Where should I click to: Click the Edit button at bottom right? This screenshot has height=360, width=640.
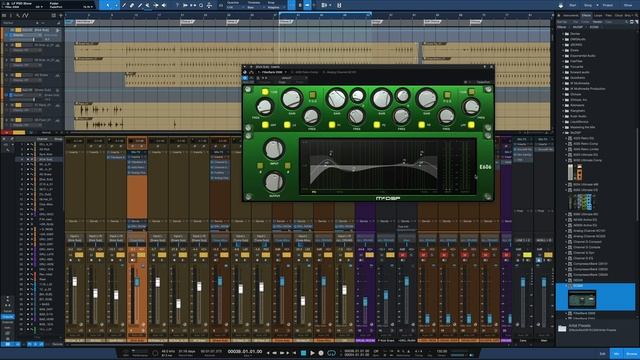tap(603, 353)
